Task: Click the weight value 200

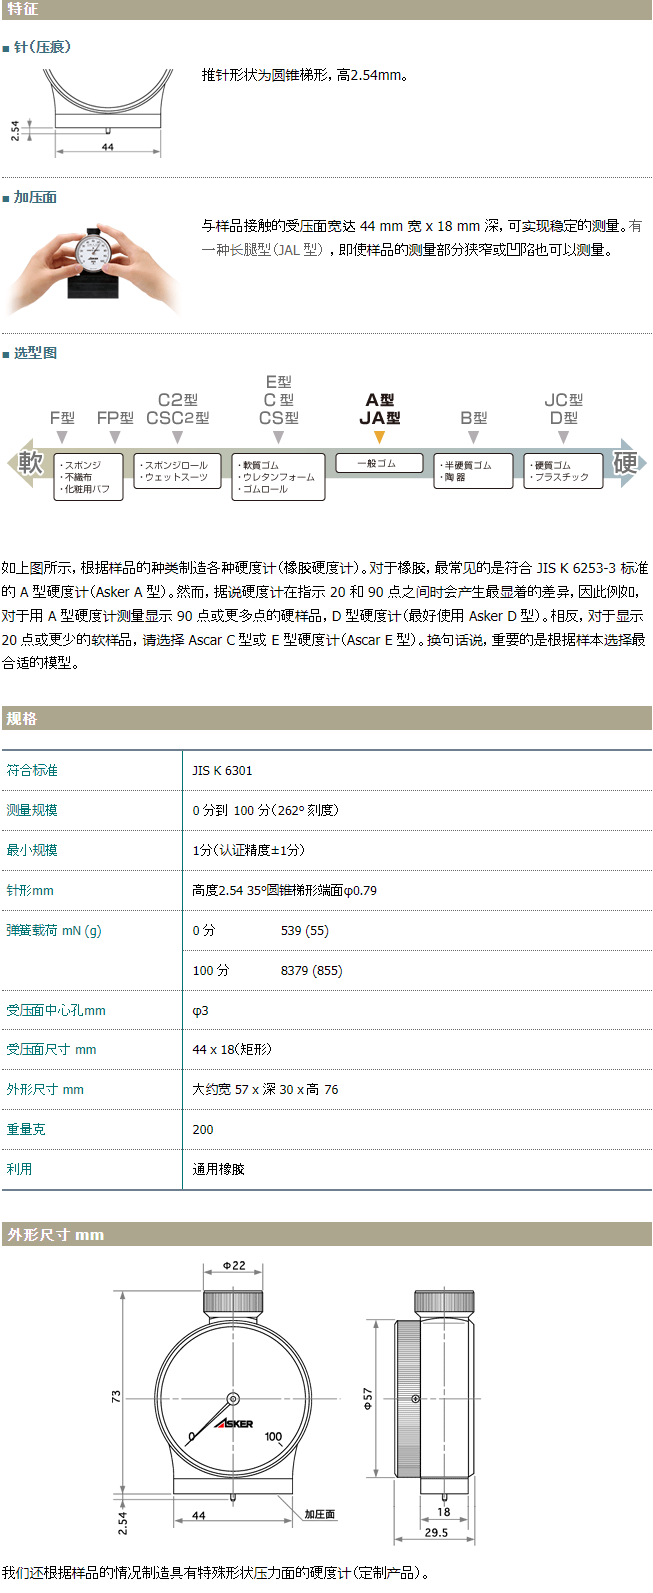Action: 203,1129
